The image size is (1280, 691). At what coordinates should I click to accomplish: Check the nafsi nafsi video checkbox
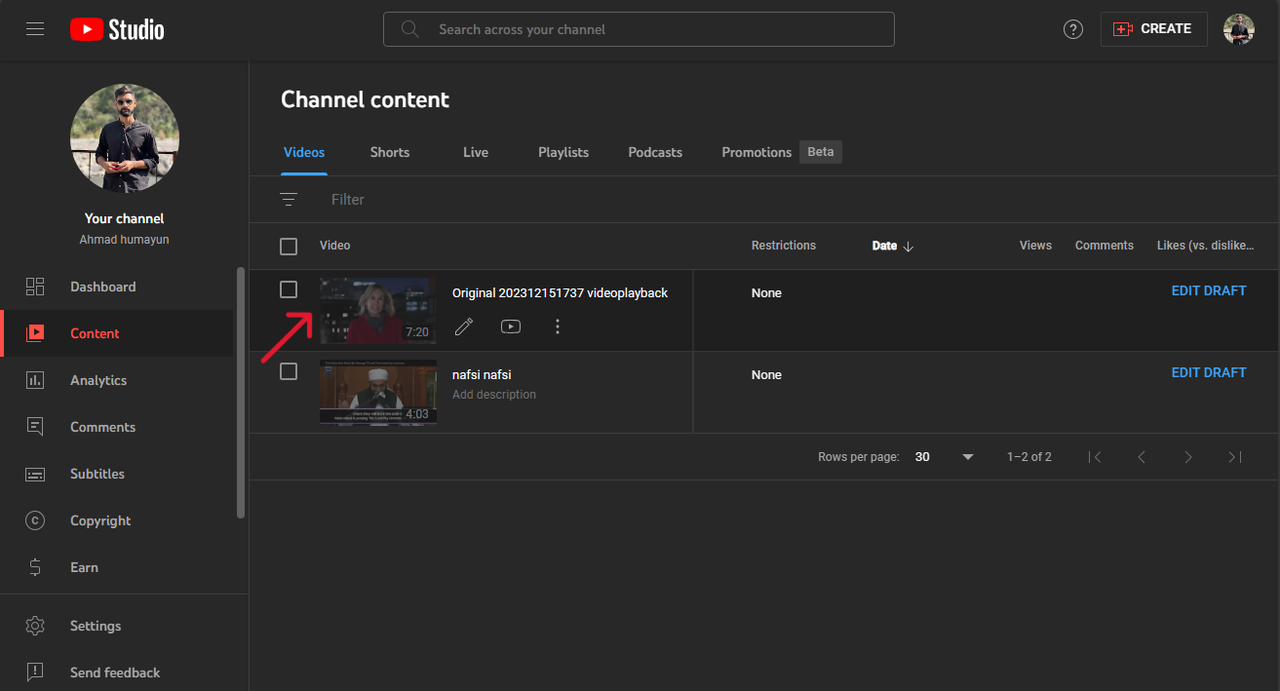pos(288,371)
